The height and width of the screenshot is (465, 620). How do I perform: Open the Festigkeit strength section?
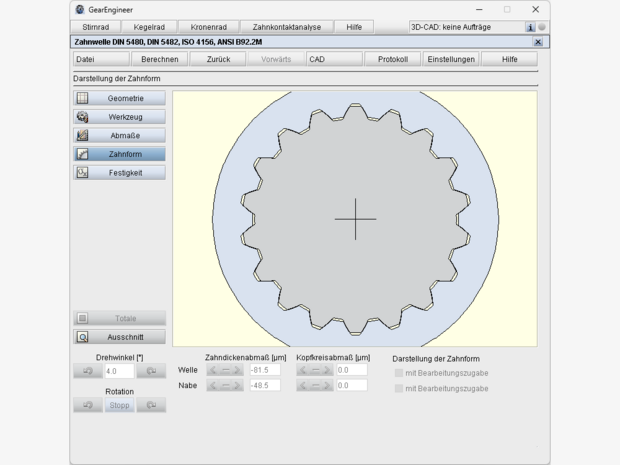tap(119, 173)
